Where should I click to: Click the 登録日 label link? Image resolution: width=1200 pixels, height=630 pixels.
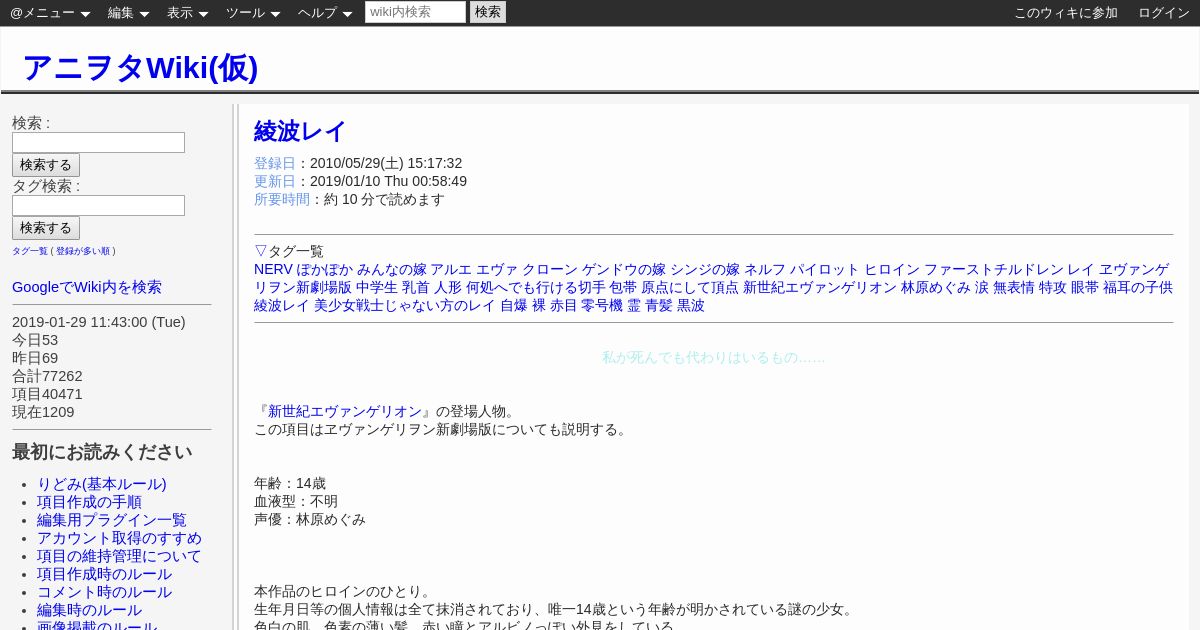coord(275,163)
